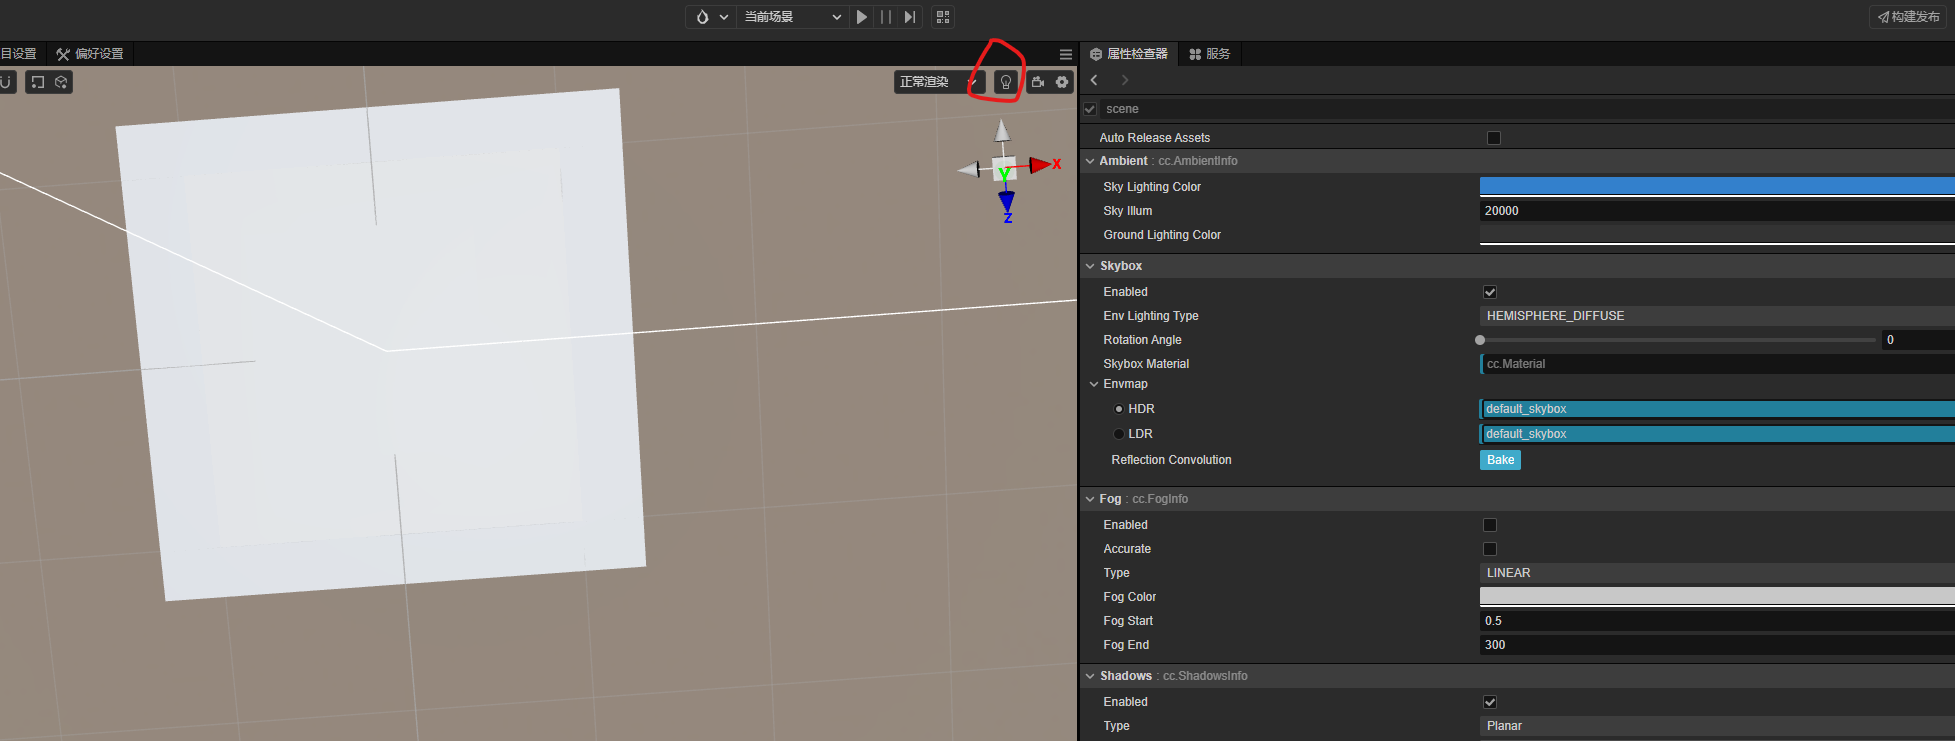Check the Fog Accurate checkbox
Viewport: 1955px width, 741px height.
[x=1490, y=549]
